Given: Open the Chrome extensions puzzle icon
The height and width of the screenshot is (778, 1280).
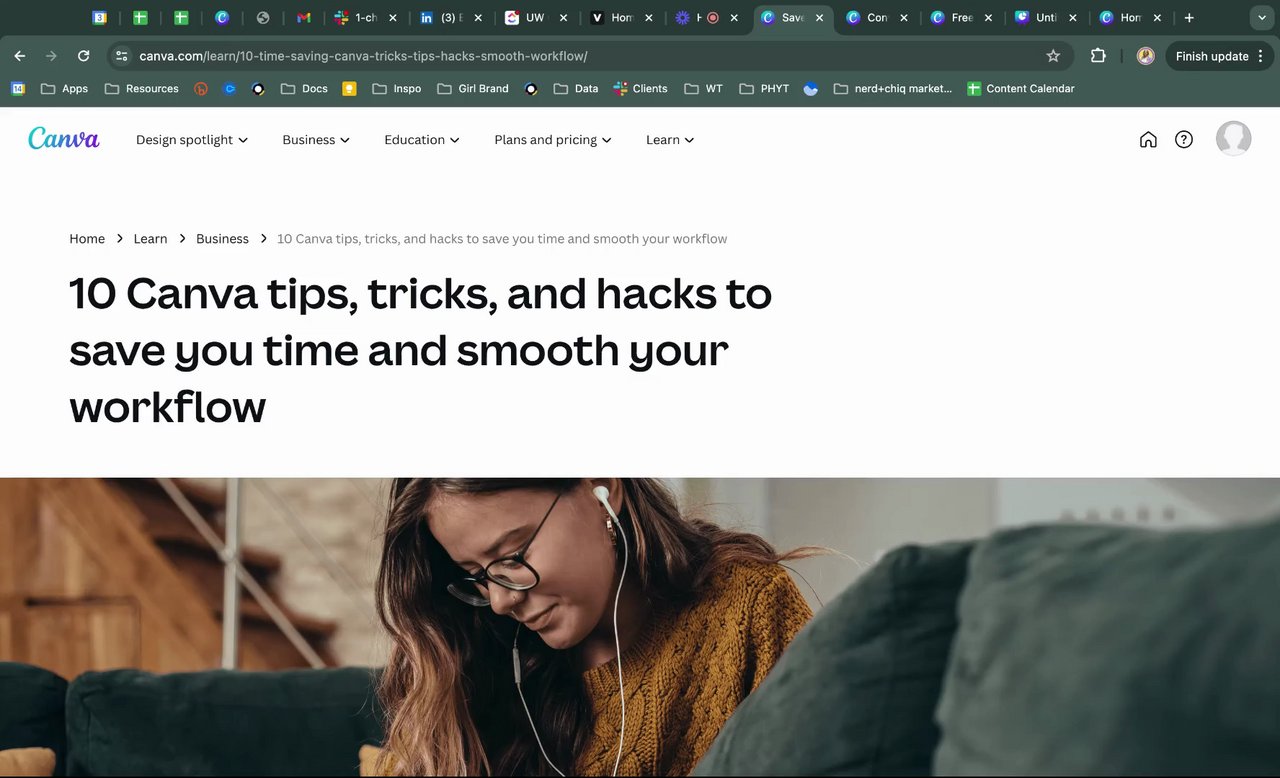Looking at the screenshot, I should (1098, 56).
